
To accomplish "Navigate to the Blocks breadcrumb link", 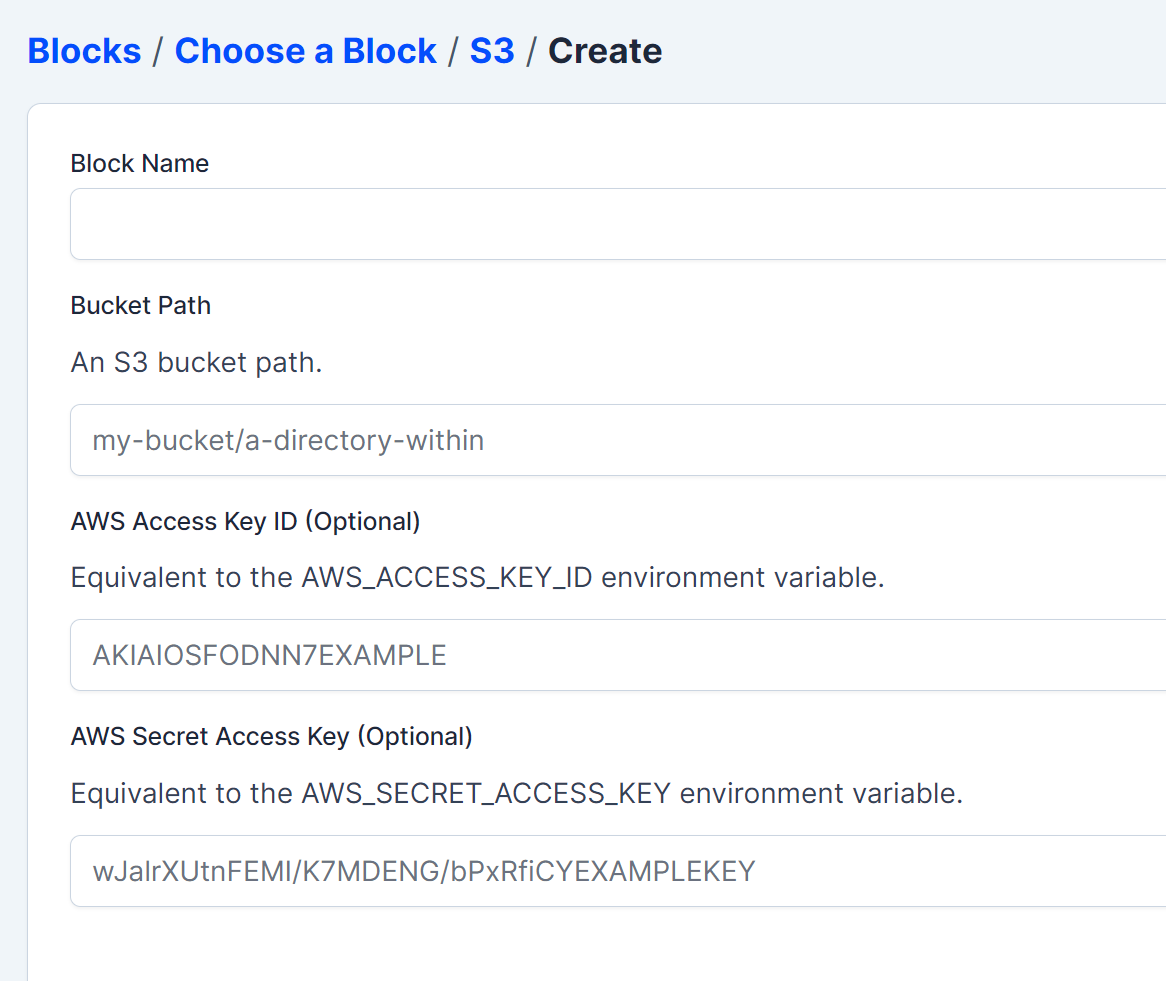I will point(84,51).
